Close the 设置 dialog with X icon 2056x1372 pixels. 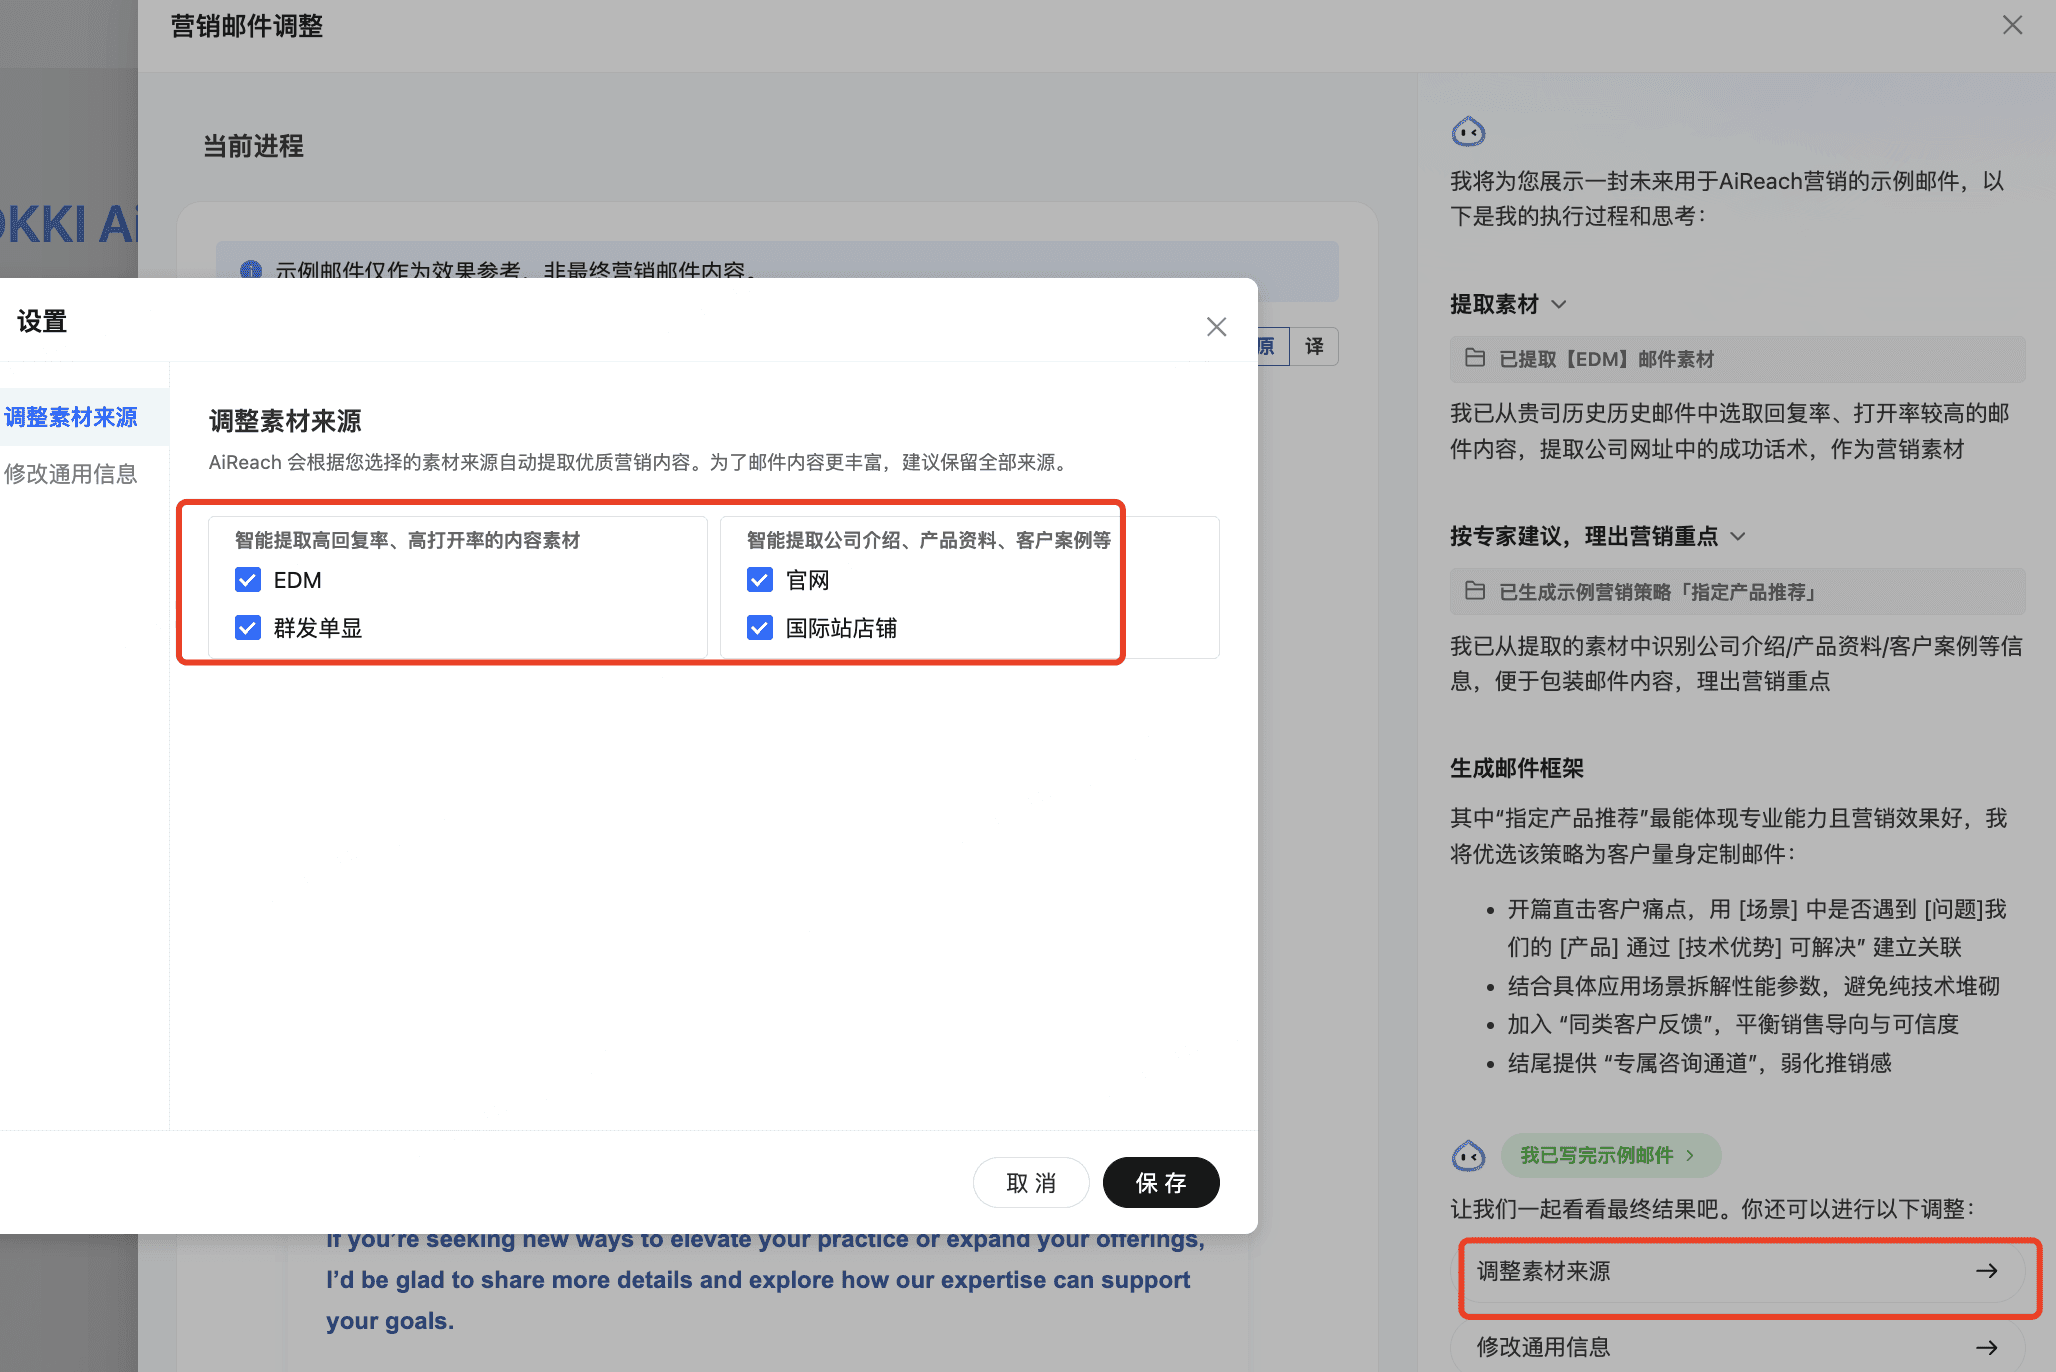1216,327
